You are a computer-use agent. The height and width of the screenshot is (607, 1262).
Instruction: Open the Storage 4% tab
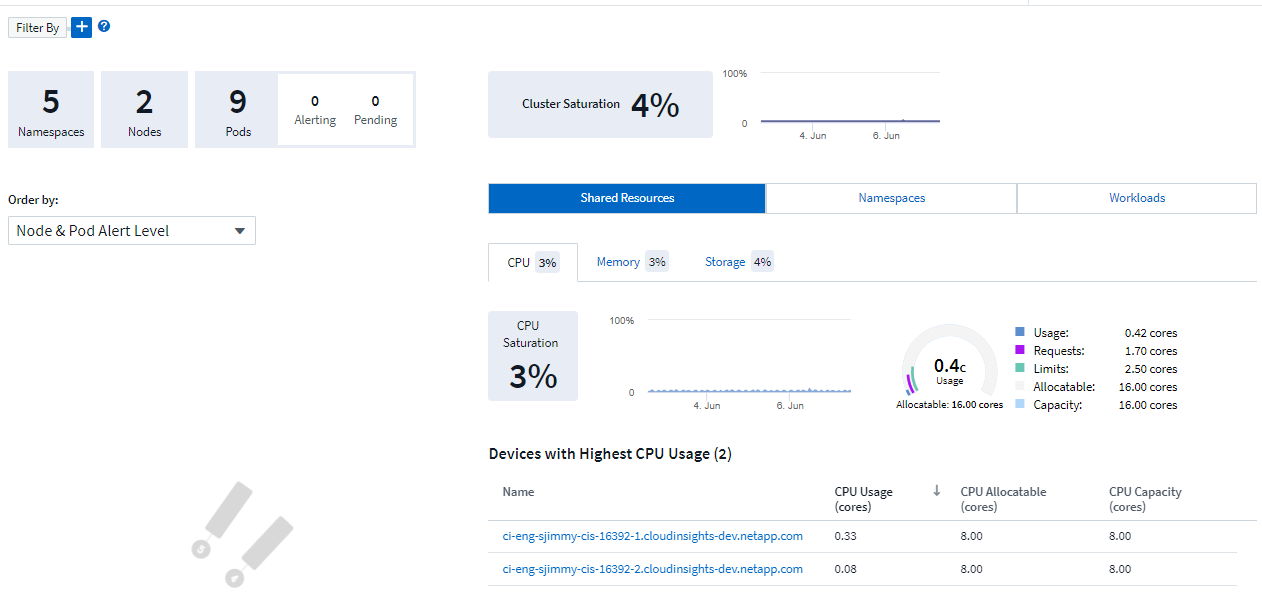tap(738, 262)
